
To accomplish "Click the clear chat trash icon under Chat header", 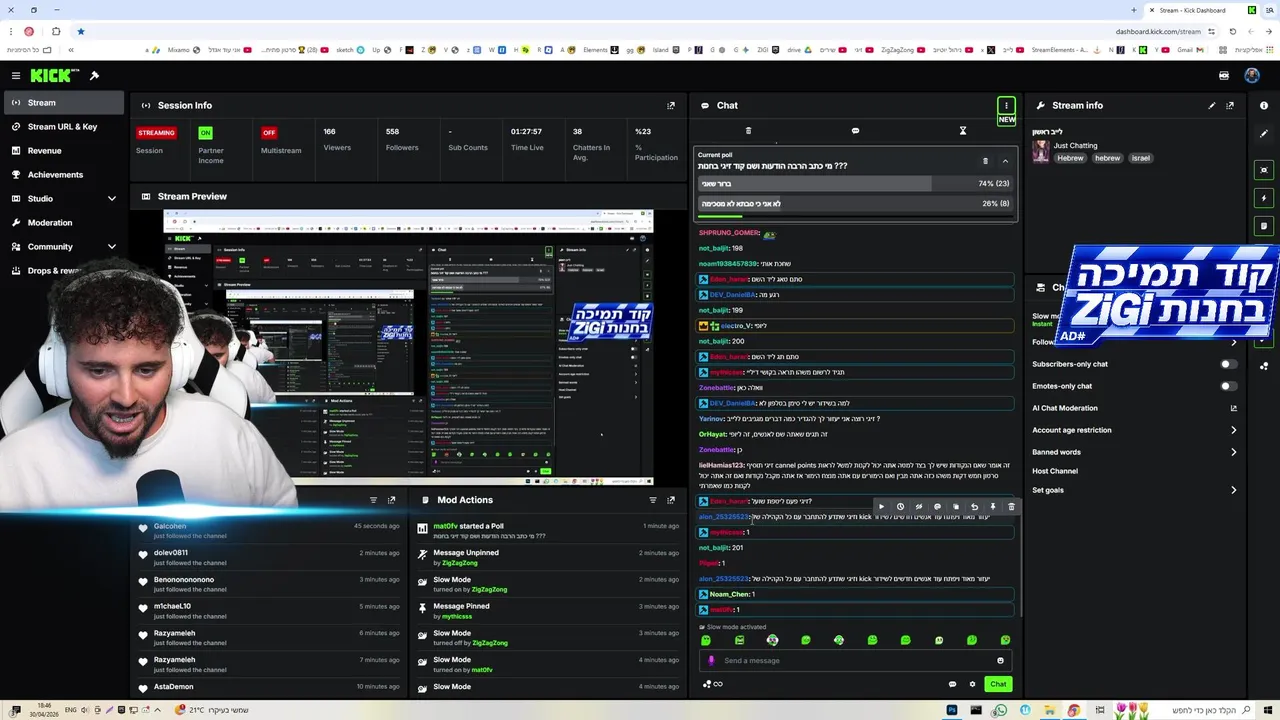I will point(748,131).
